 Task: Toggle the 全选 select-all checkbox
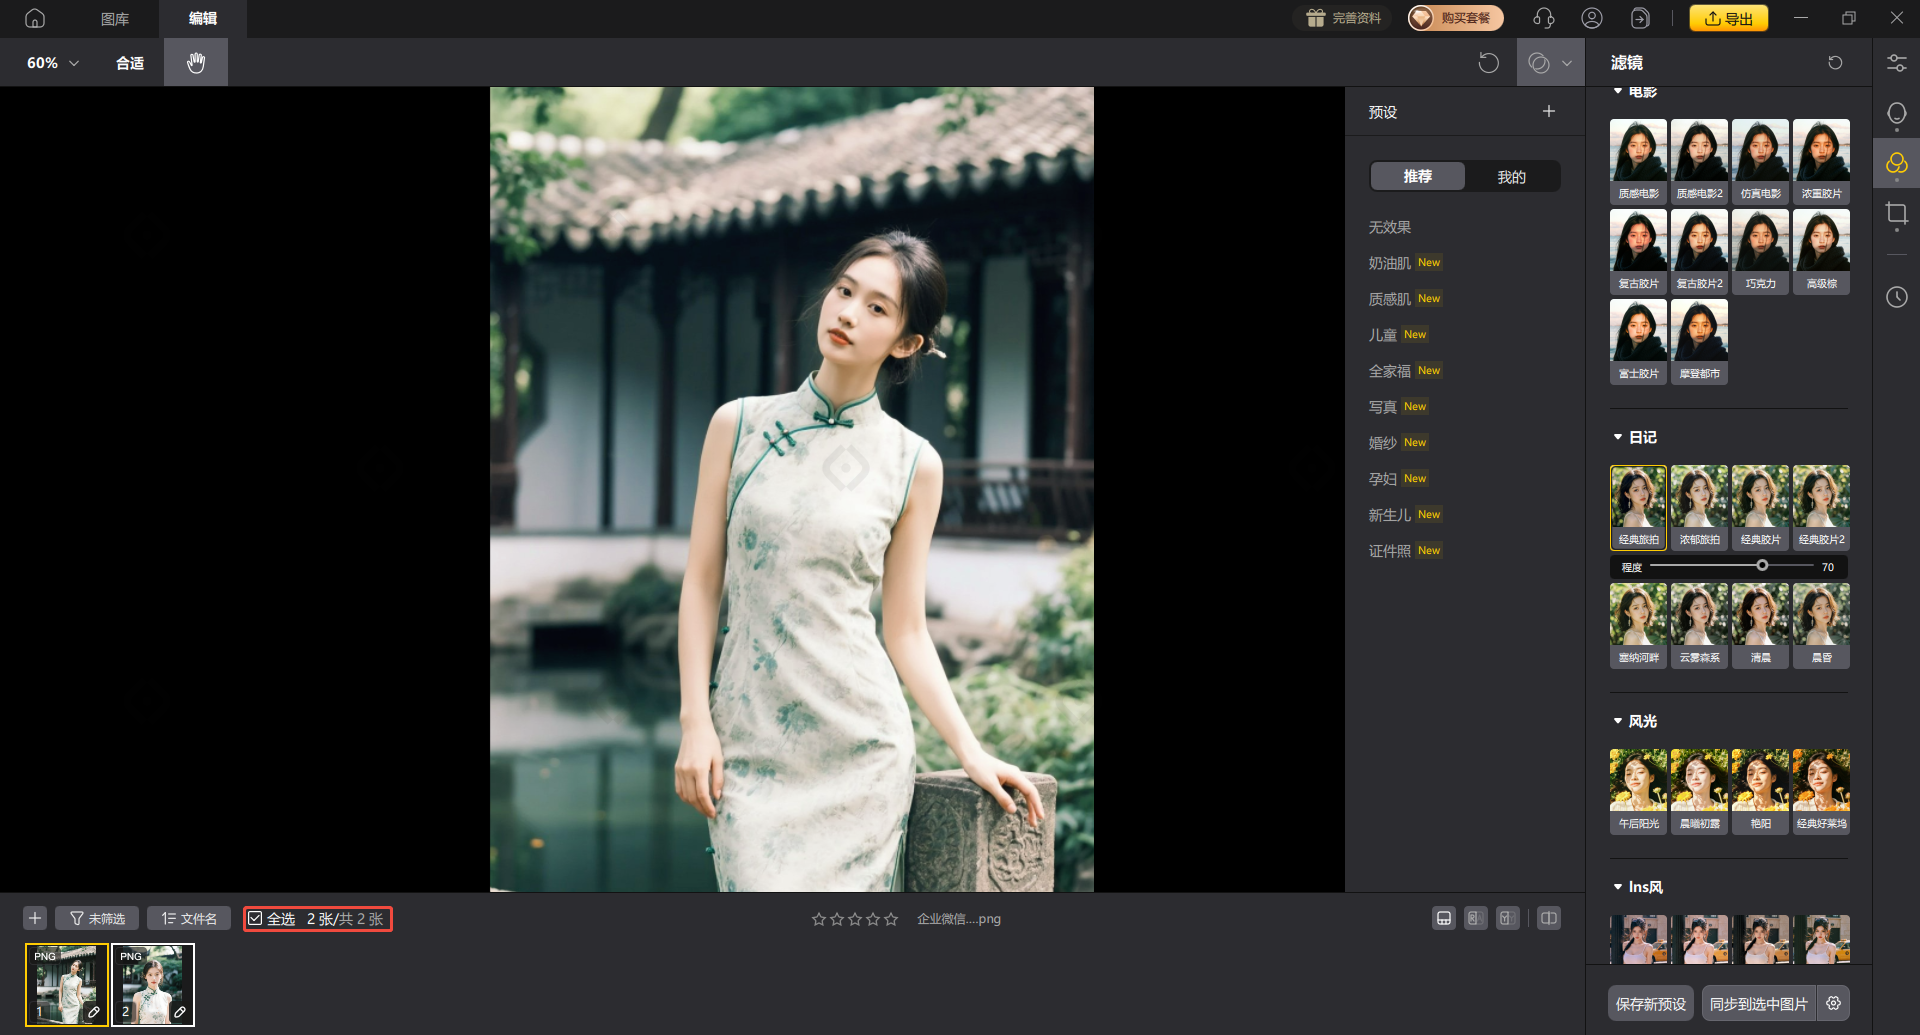coord(256,919)
